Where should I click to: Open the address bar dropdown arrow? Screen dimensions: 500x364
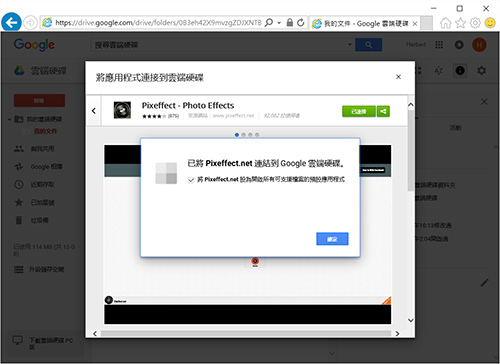(x=279, y=23)
